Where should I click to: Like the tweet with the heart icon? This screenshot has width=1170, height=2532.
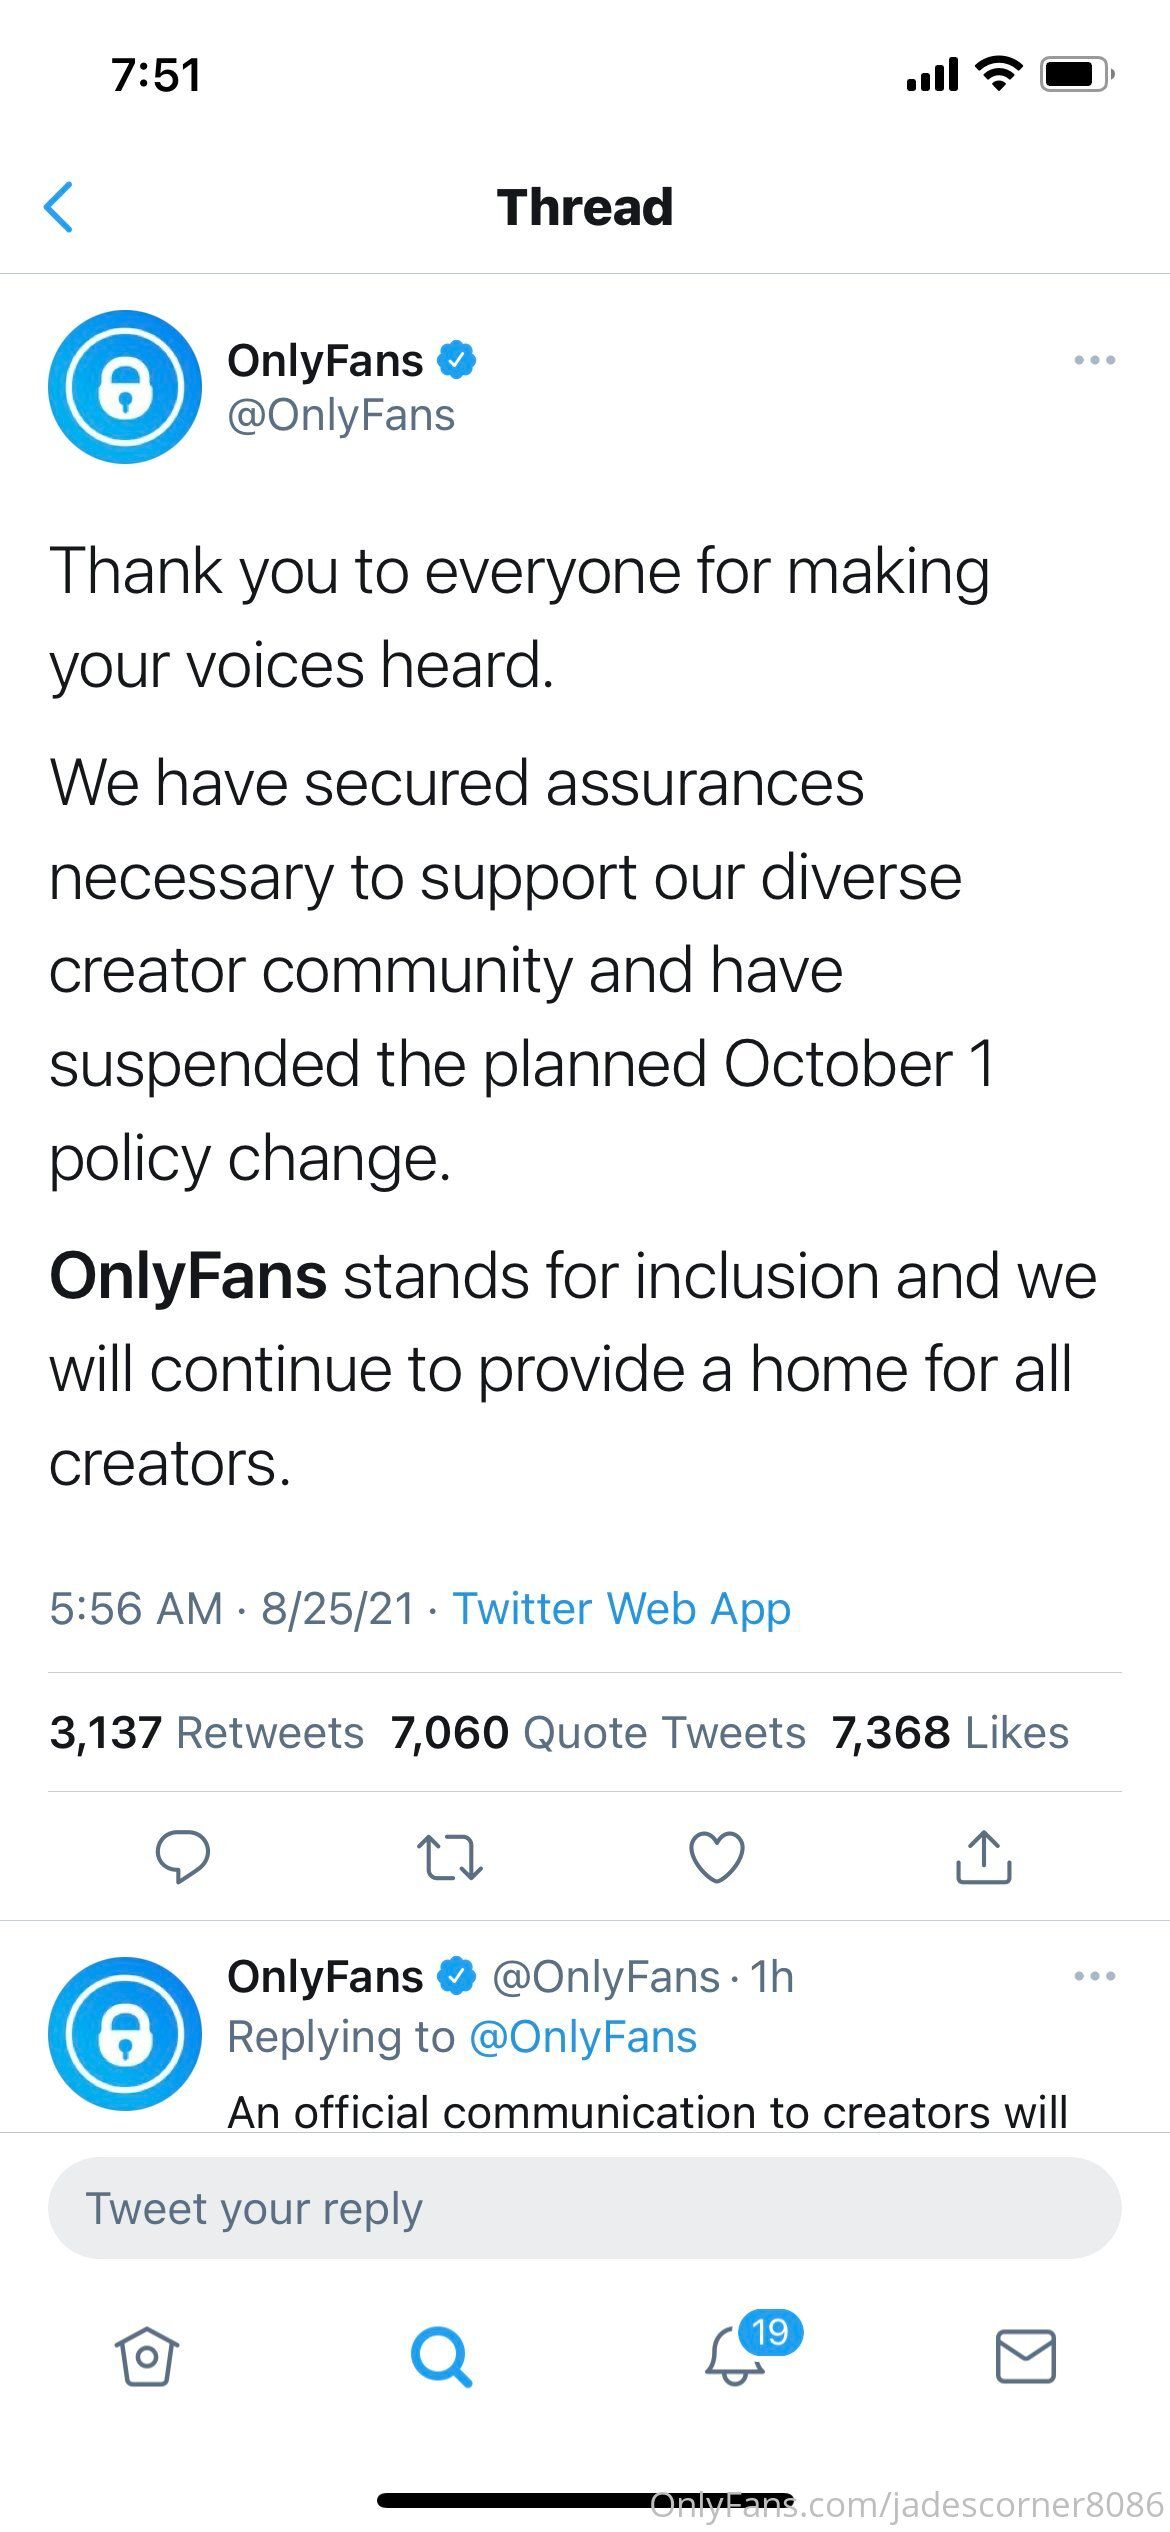pyautogui.click(x=717, y=1857)
